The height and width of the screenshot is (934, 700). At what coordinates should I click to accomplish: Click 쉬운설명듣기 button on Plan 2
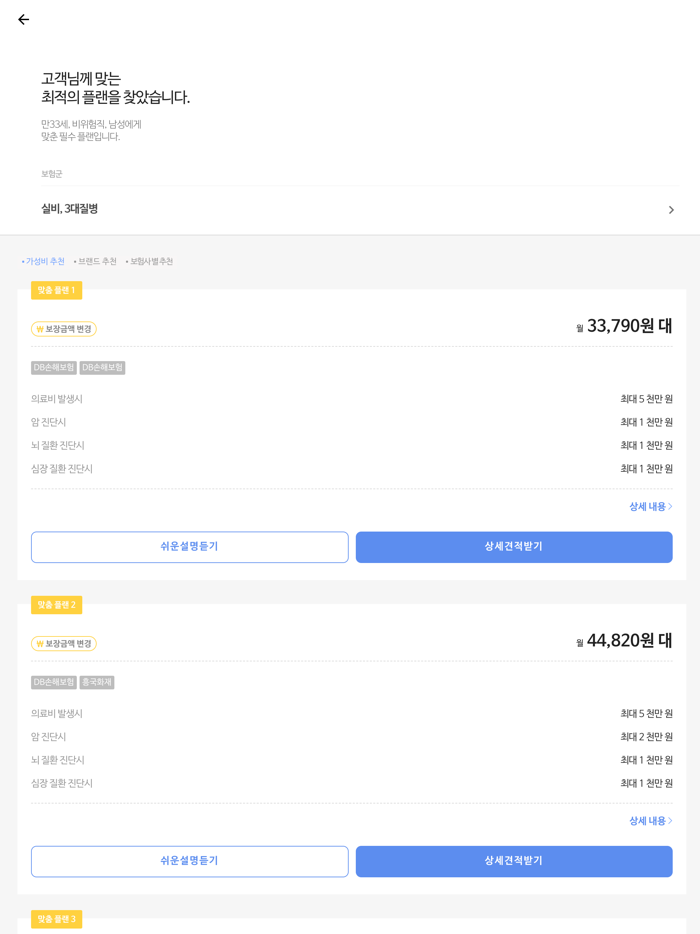coord(189,861)
